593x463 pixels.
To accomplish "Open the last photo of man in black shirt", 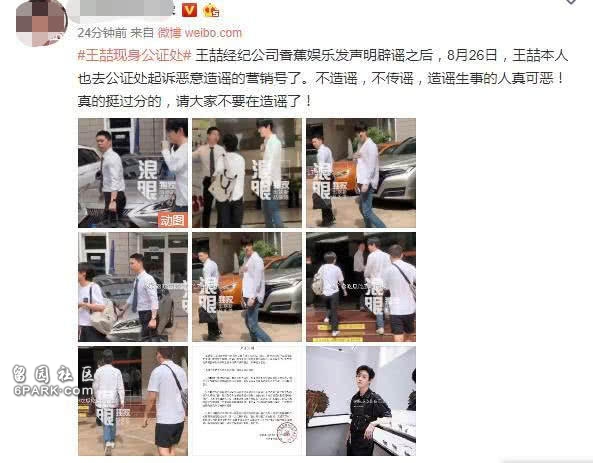I will (361, 401).
